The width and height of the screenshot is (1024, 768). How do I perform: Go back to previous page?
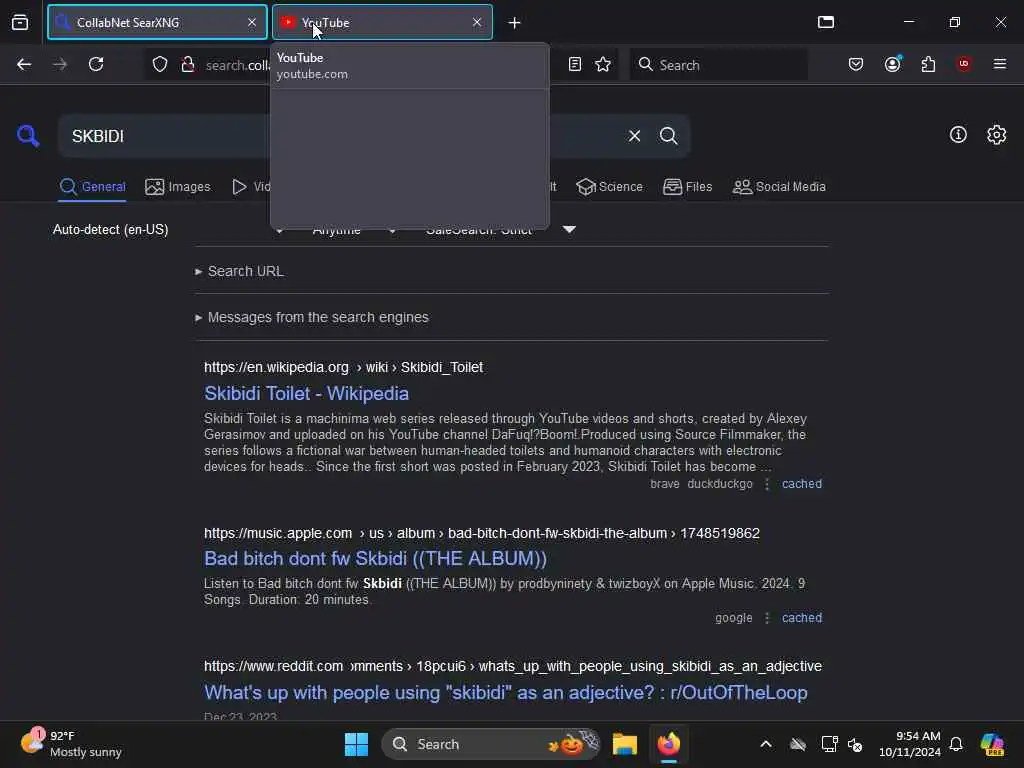point(24,64)
